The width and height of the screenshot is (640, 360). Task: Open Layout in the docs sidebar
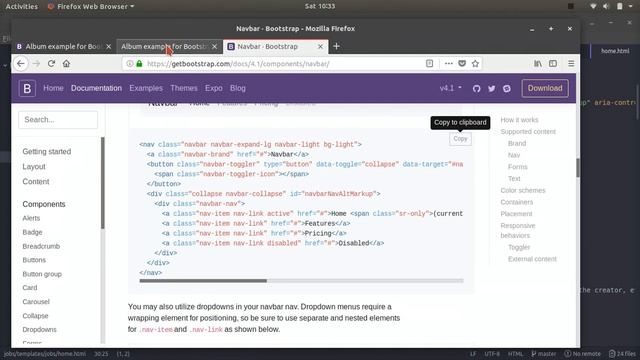[x=34, y=167]
